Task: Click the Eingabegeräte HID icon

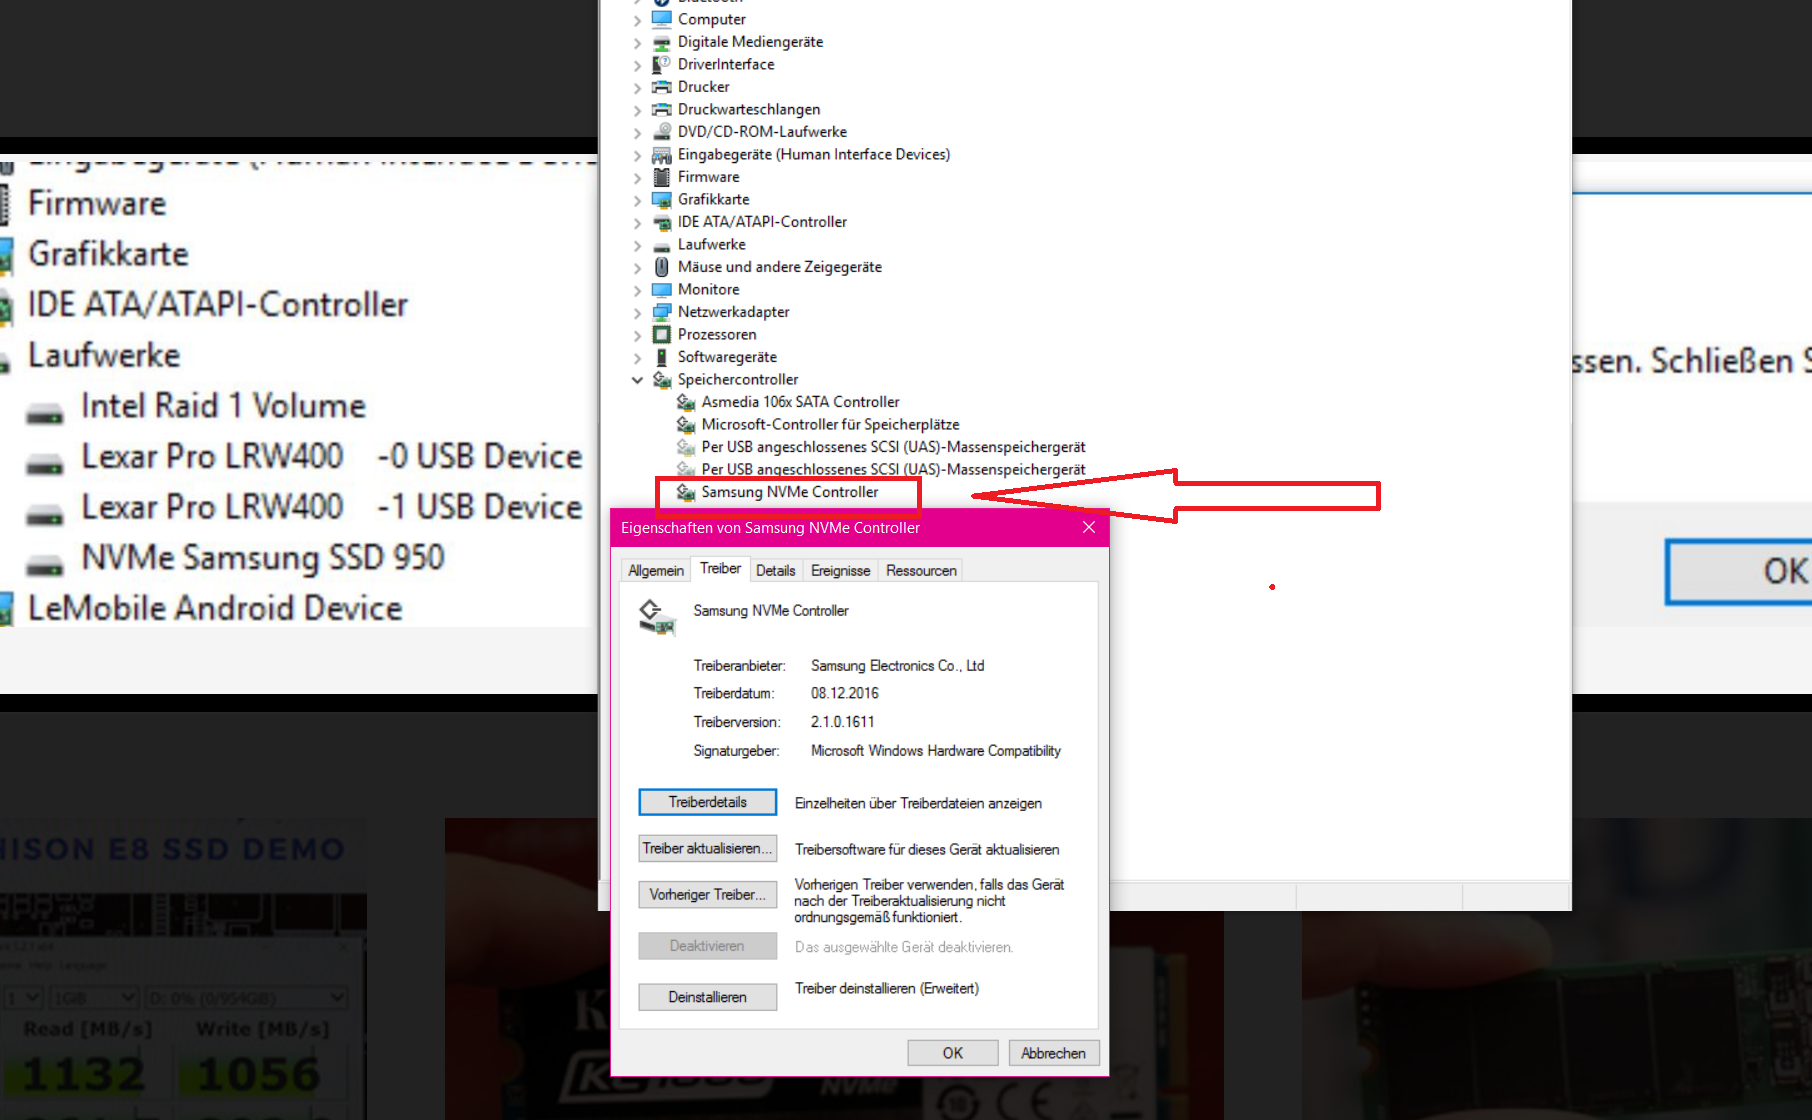Action: [661, 154]
